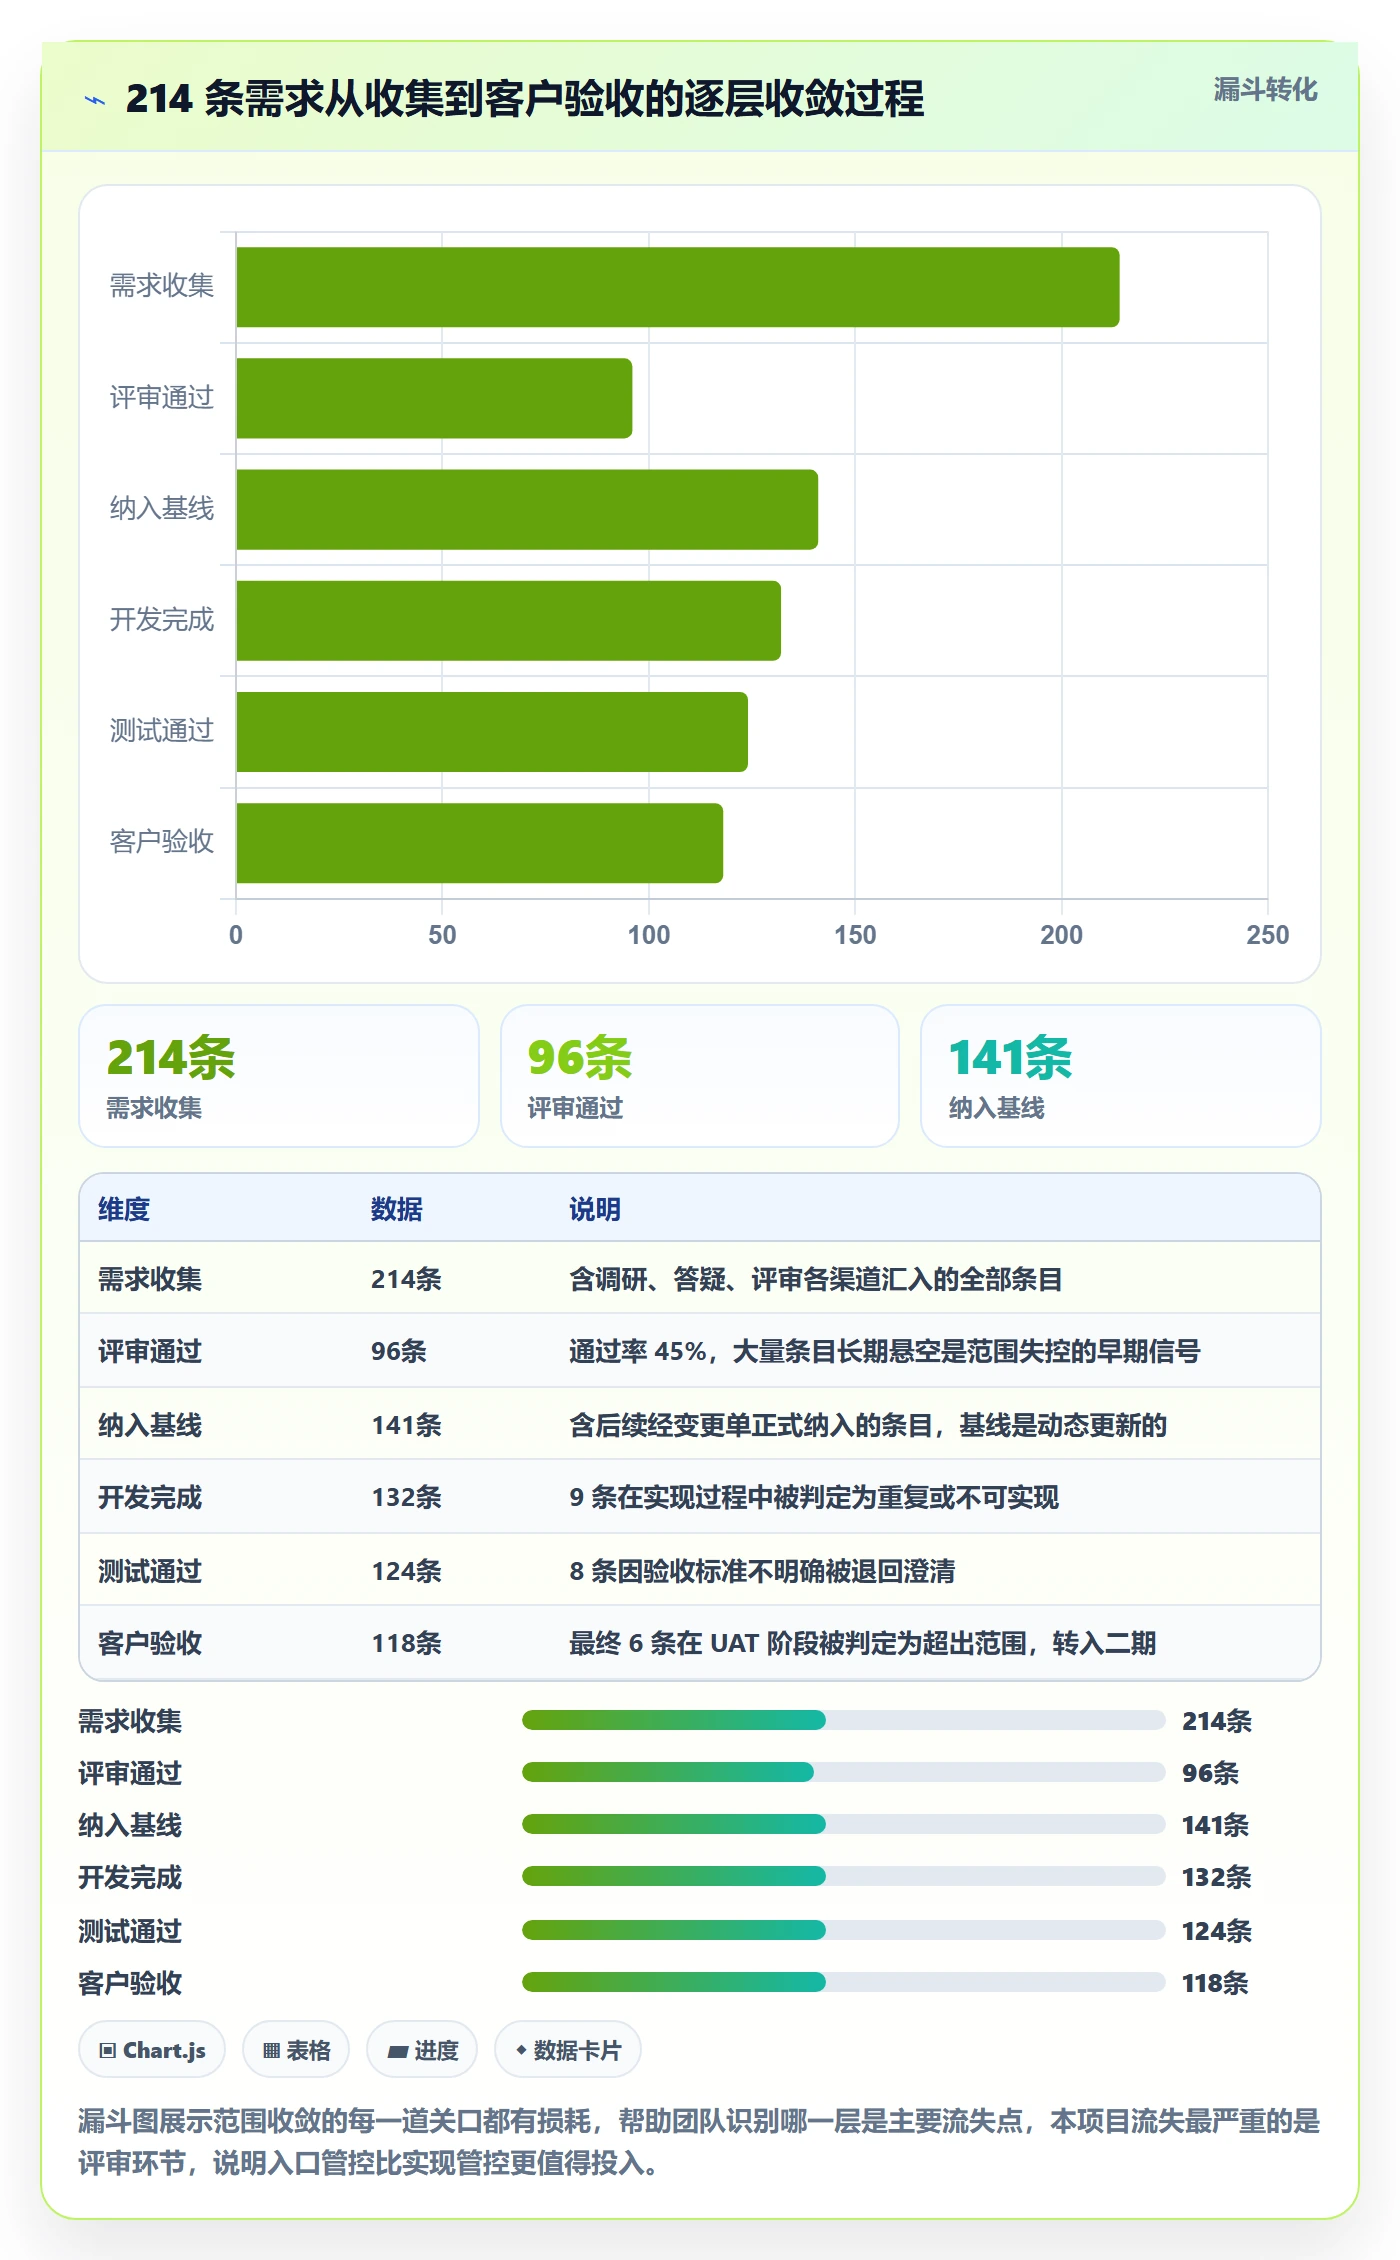The width and height of the screenshot is (1400, 2260).
Task: Click the 纳入基线 progress bar showing 141条
Action: pos(844,1824)
